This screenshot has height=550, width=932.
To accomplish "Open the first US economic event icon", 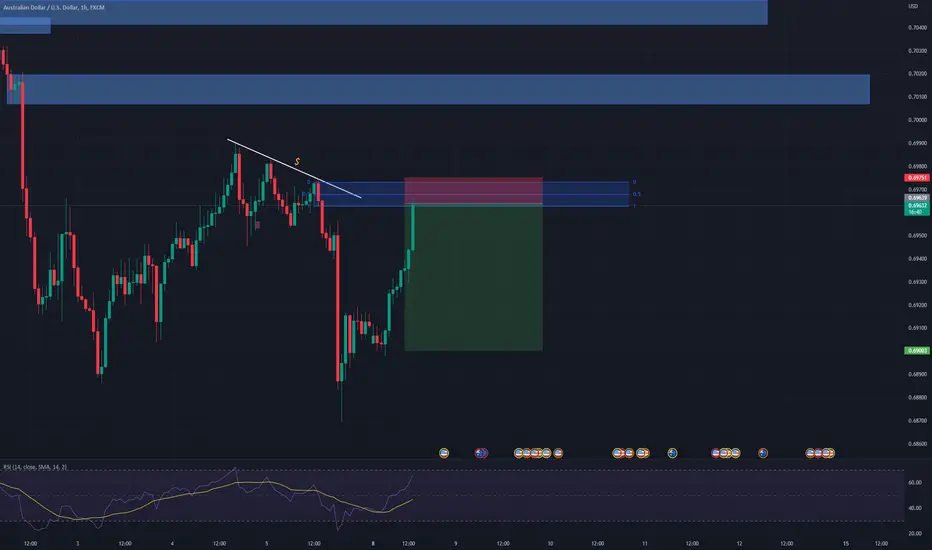I will (443, 453).
